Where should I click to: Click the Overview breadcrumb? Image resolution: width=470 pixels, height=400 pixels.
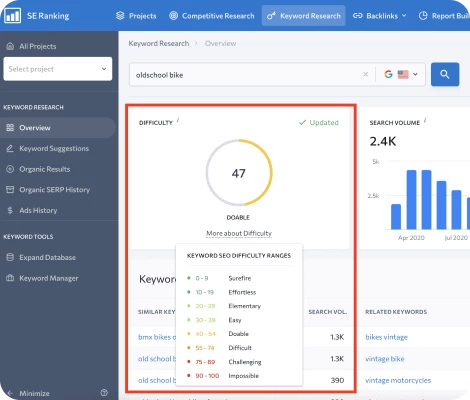220,43
